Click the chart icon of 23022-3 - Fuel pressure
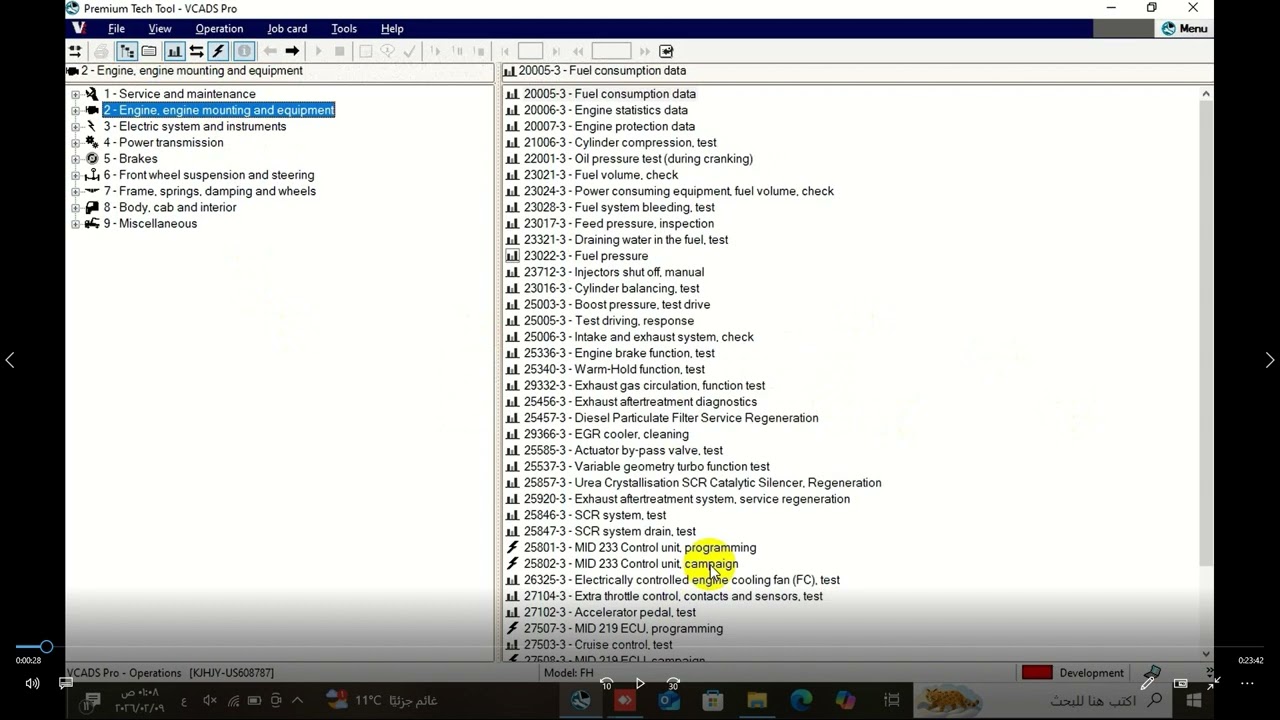Image resolution: width=1280 pixels, height=720 pixels. 512,256
